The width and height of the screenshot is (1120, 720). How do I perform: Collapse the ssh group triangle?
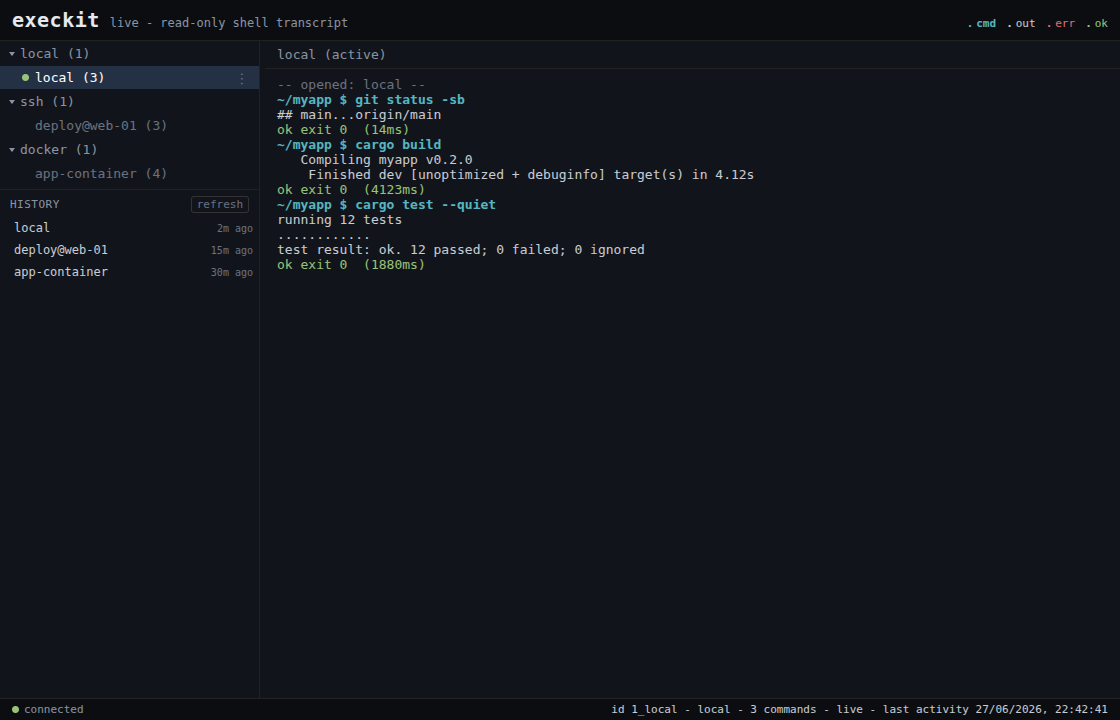[12, 101]
